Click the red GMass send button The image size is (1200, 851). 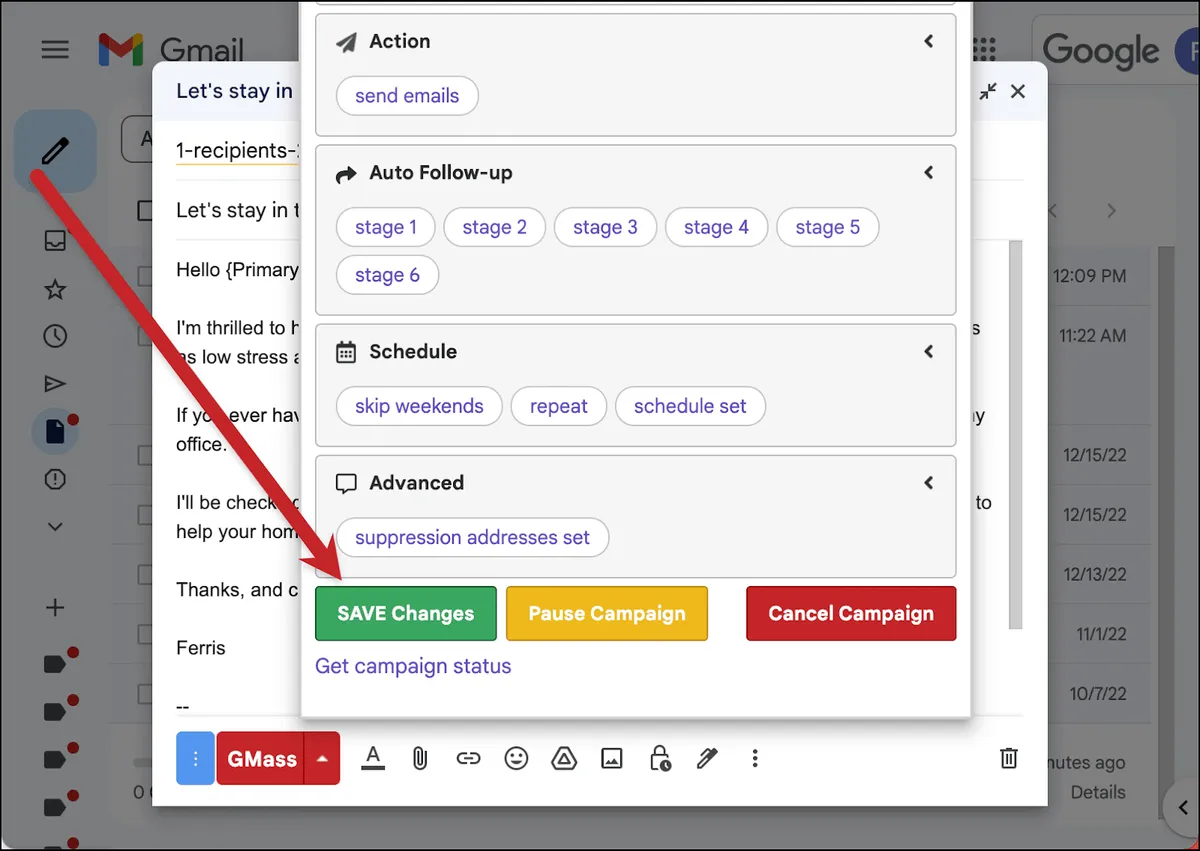[261, 759]
